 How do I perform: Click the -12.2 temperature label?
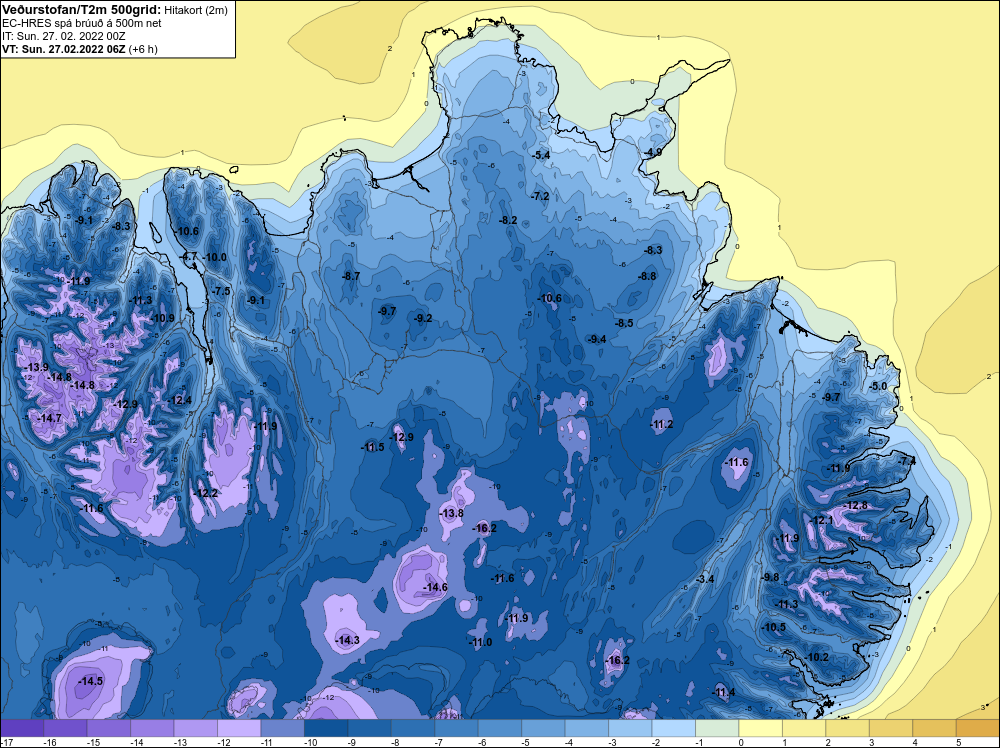(206, 493)
